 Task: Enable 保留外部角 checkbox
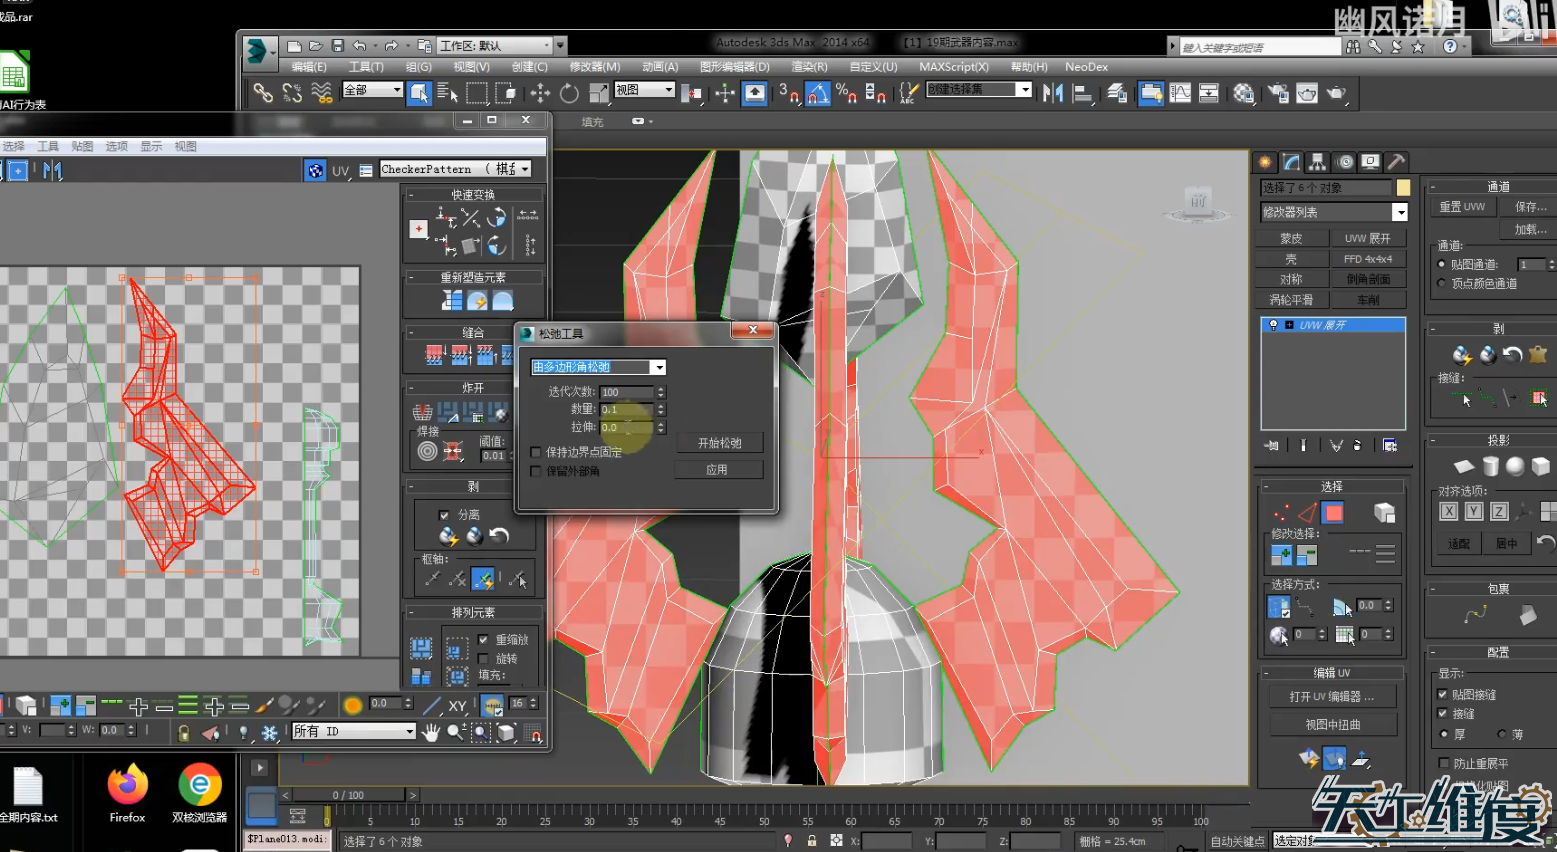point(536,471)
